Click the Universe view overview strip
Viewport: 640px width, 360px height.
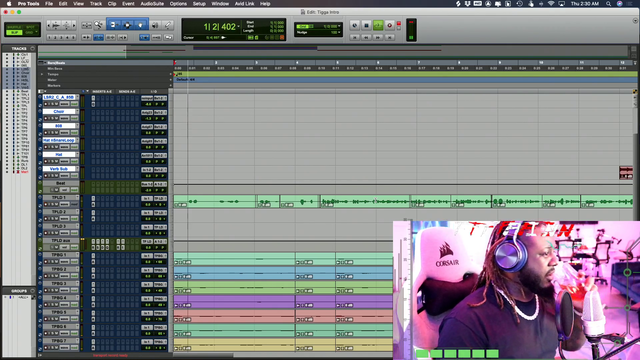[x=333, y=52]
